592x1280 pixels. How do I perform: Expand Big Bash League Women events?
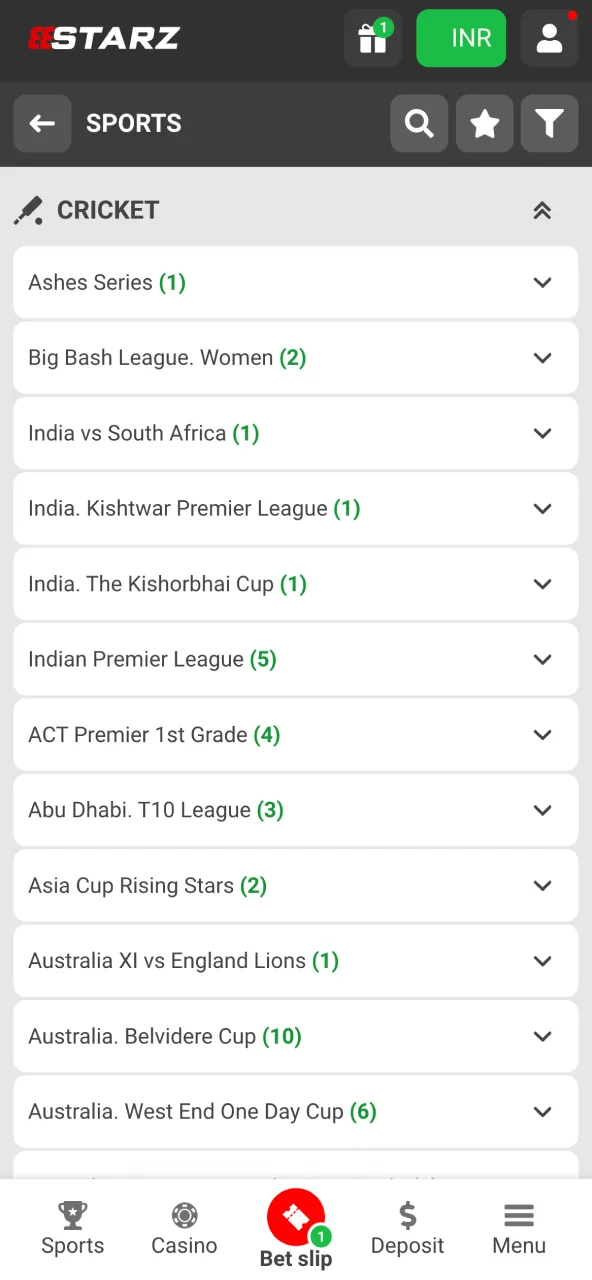pyautogui.click(x=296, y=357)
